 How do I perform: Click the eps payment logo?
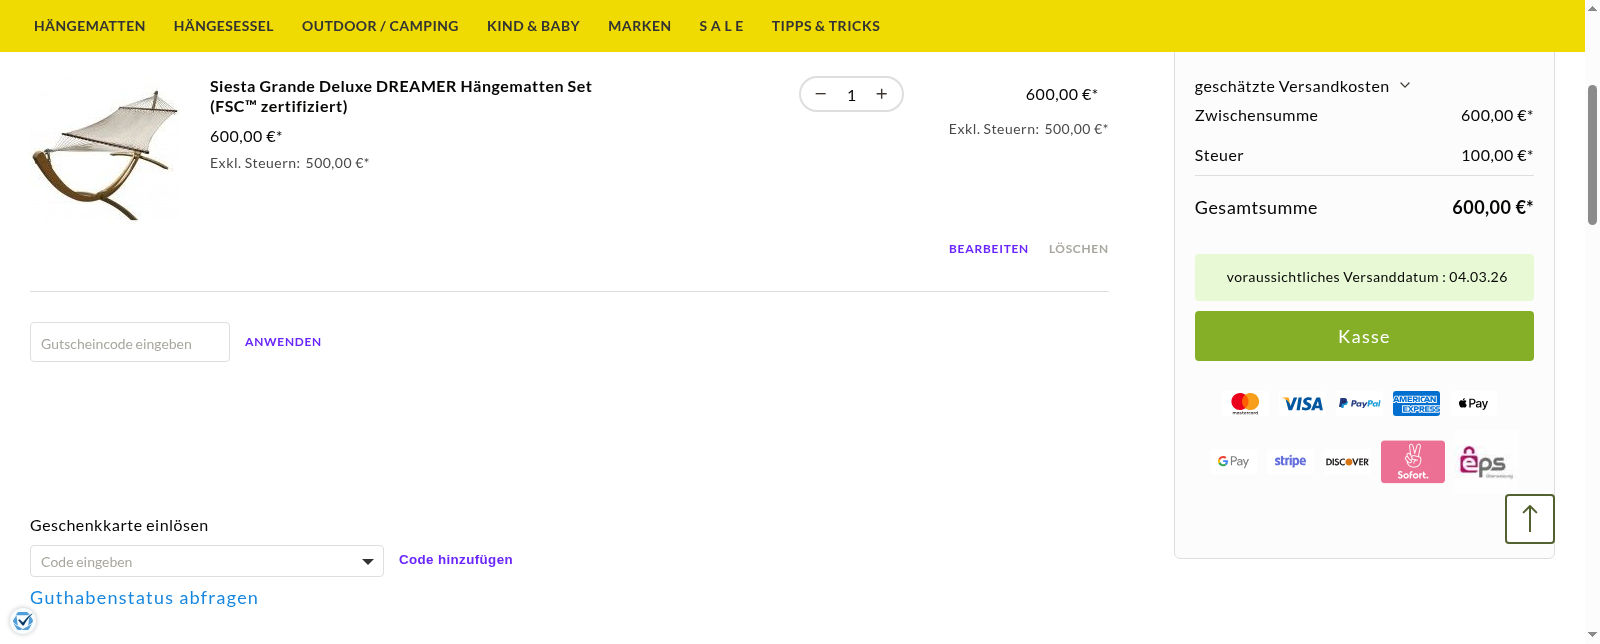[1484, 462]
